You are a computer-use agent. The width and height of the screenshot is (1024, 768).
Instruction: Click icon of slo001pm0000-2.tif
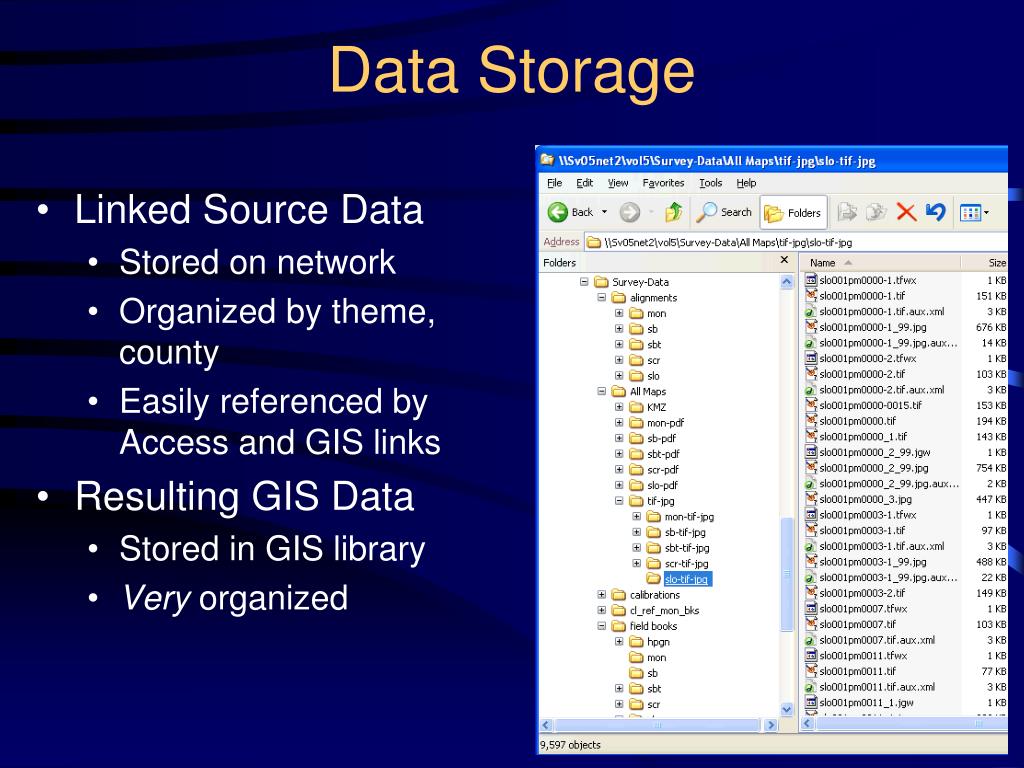[810, 374]
